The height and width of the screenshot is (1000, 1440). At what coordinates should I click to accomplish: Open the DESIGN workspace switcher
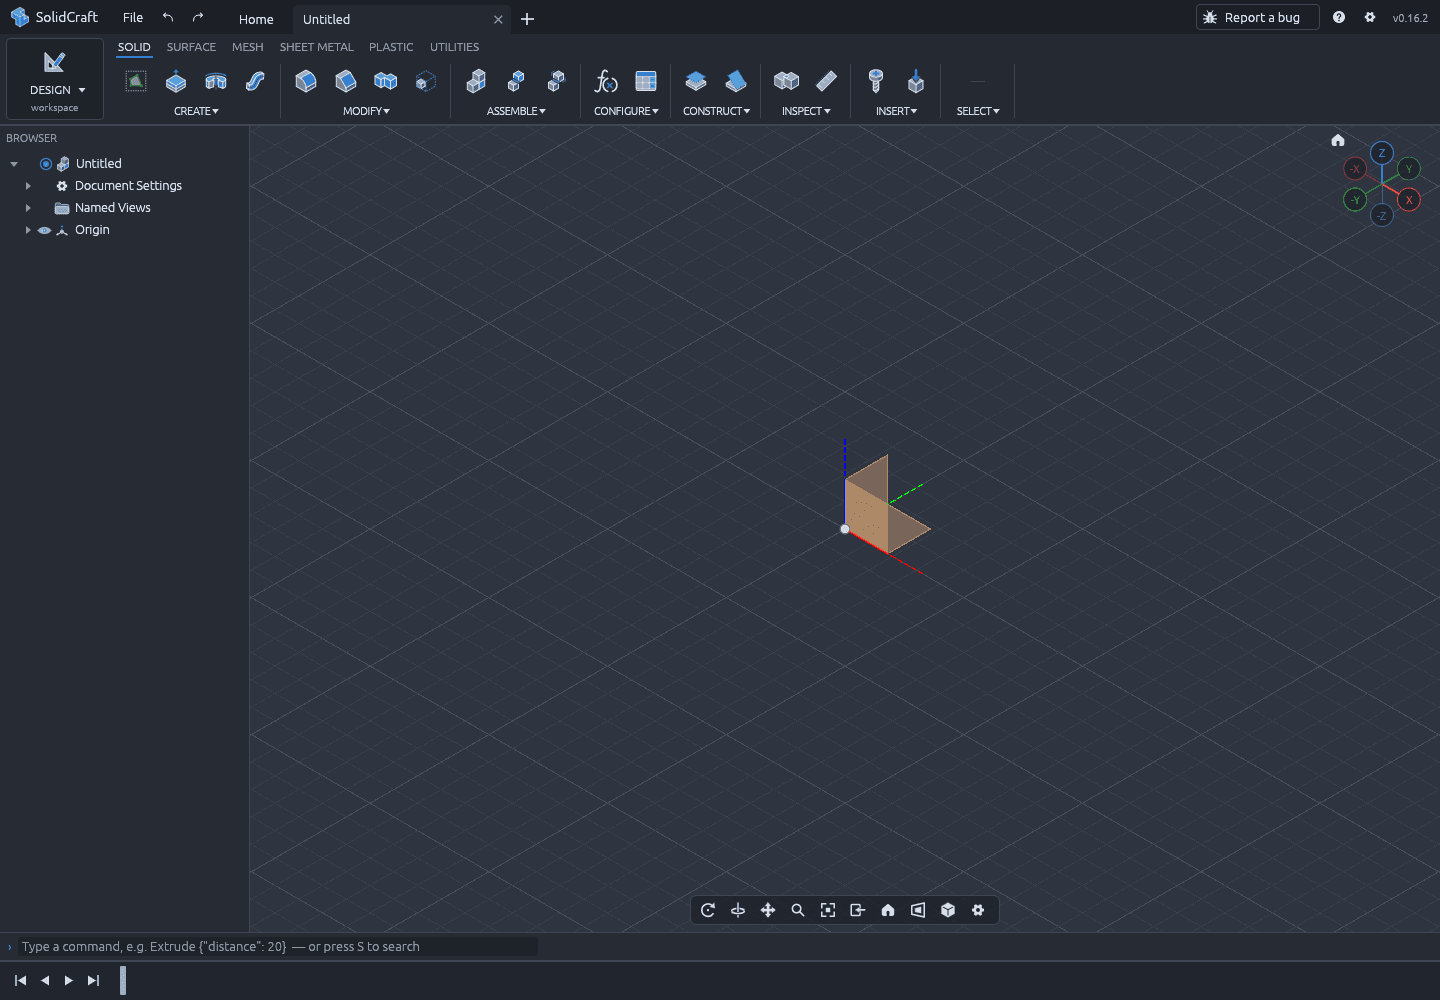[x=55, y=79]
